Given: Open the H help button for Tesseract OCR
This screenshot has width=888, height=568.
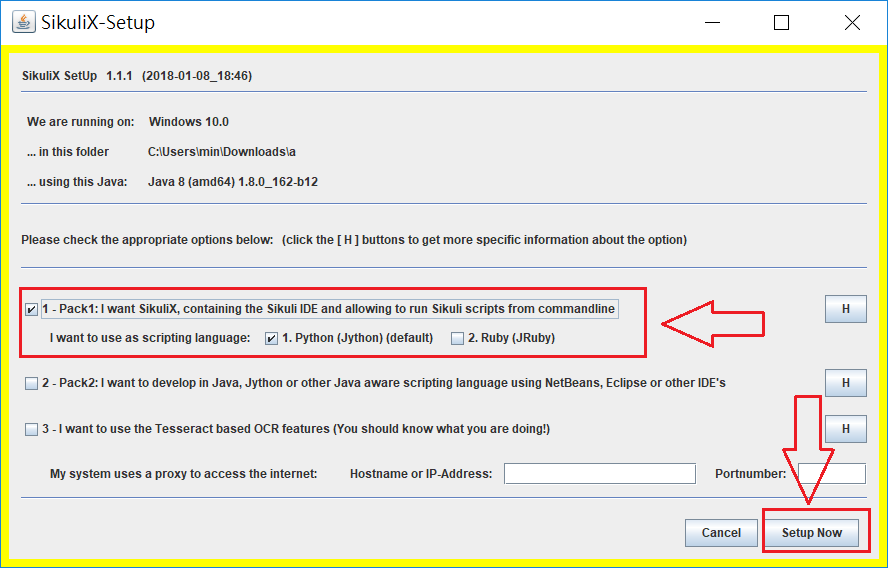Looking at the screenshot, I should [846, 429].
